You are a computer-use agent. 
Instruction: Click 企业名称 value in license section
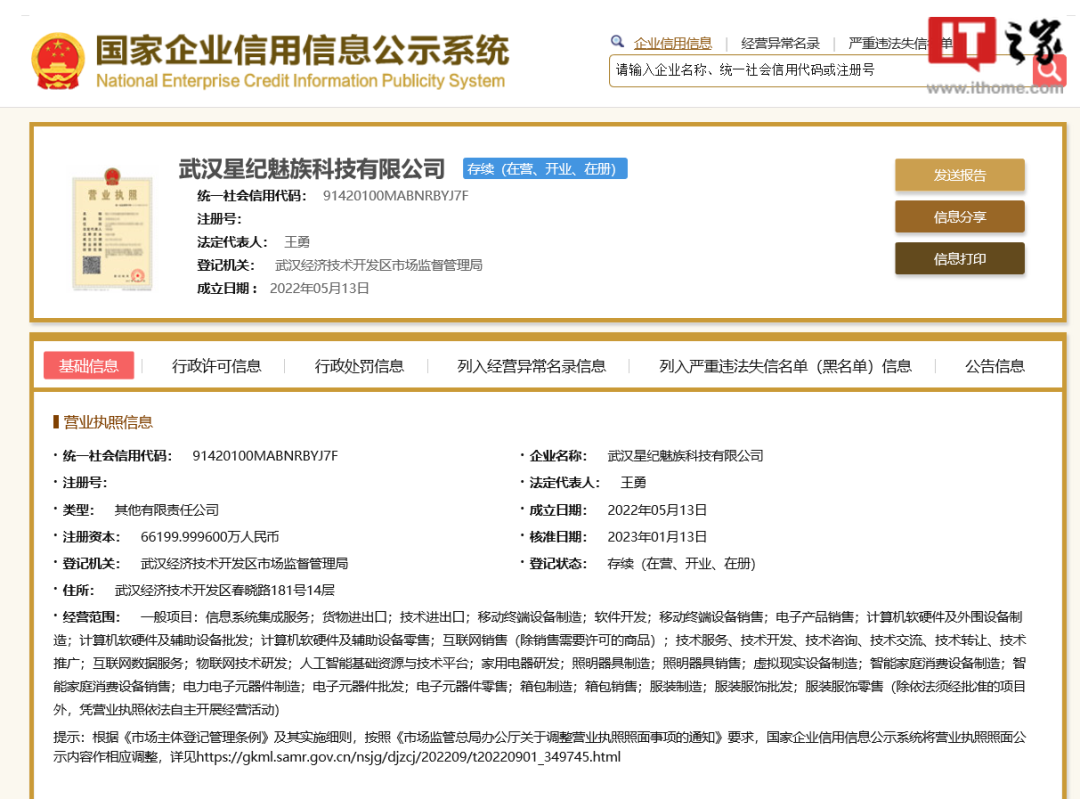click(x=685, y=455)
